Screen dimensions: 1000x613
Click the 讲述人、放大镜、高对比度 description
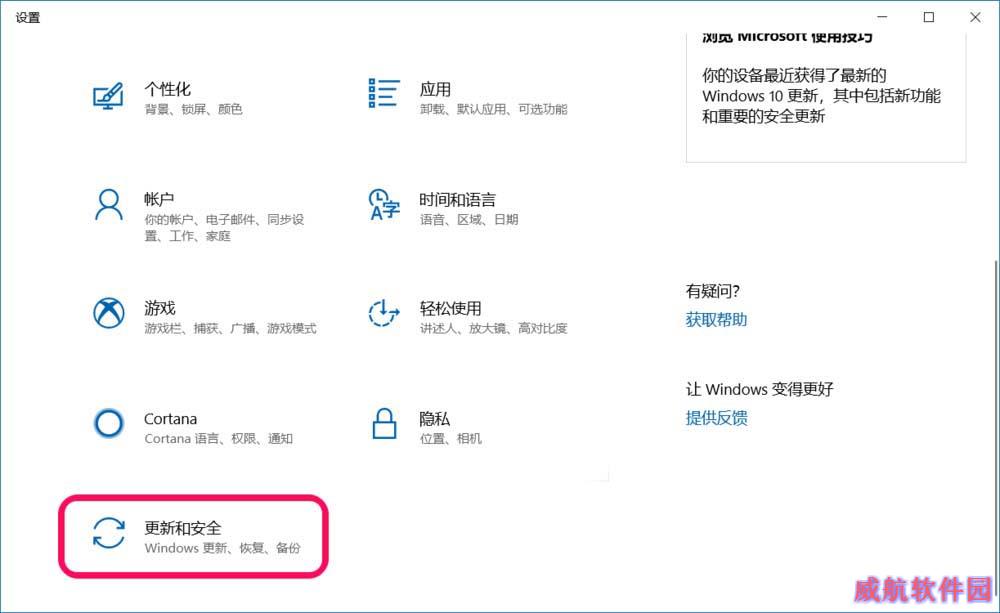click(x=493, y=329)
